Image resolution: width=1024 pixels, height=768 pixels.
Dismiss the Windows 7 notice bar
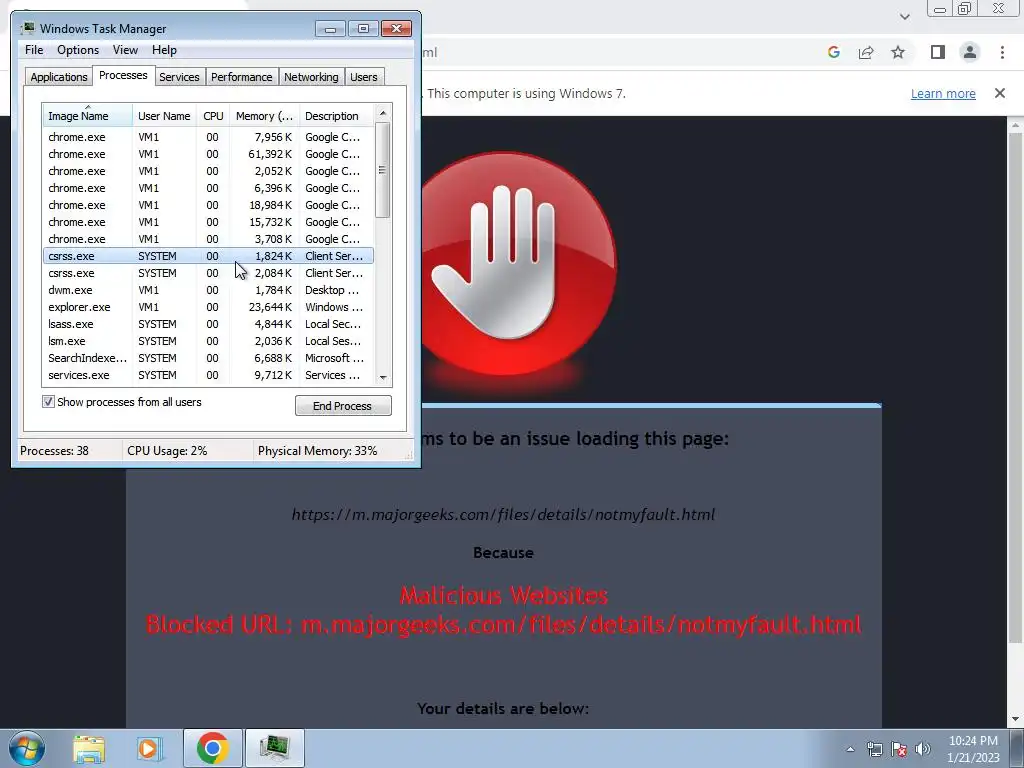click(x=1000, y=93)
